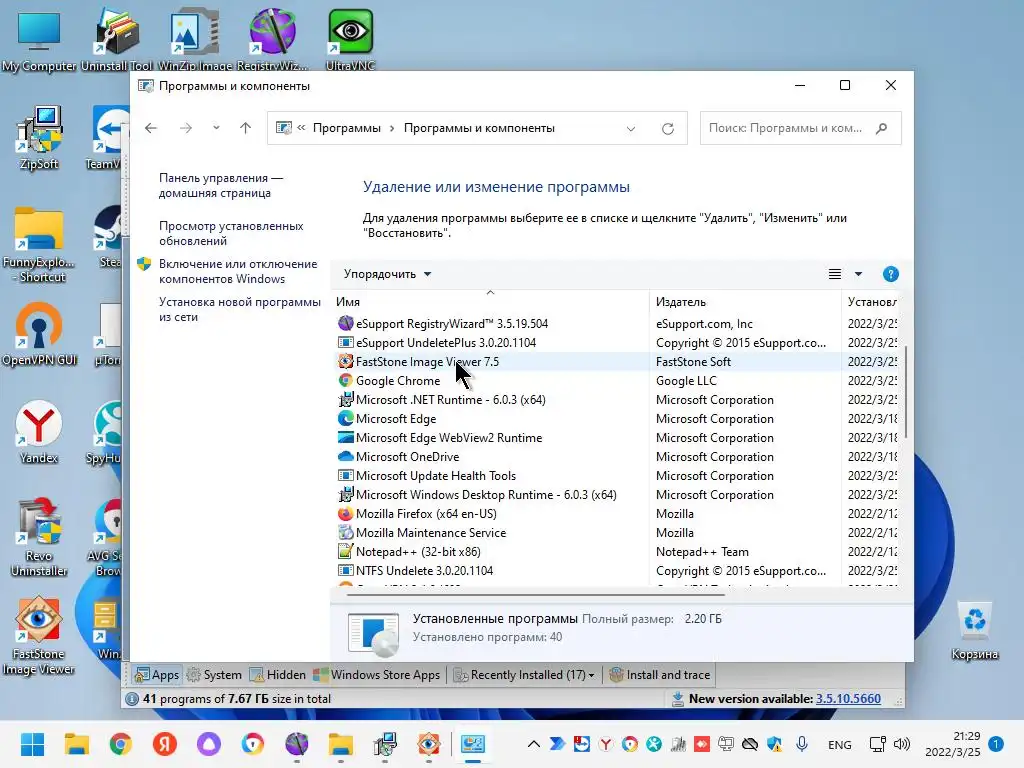
Task: Sort by the Имя column header
Action: pyautogui.click(x=491, y=302)
